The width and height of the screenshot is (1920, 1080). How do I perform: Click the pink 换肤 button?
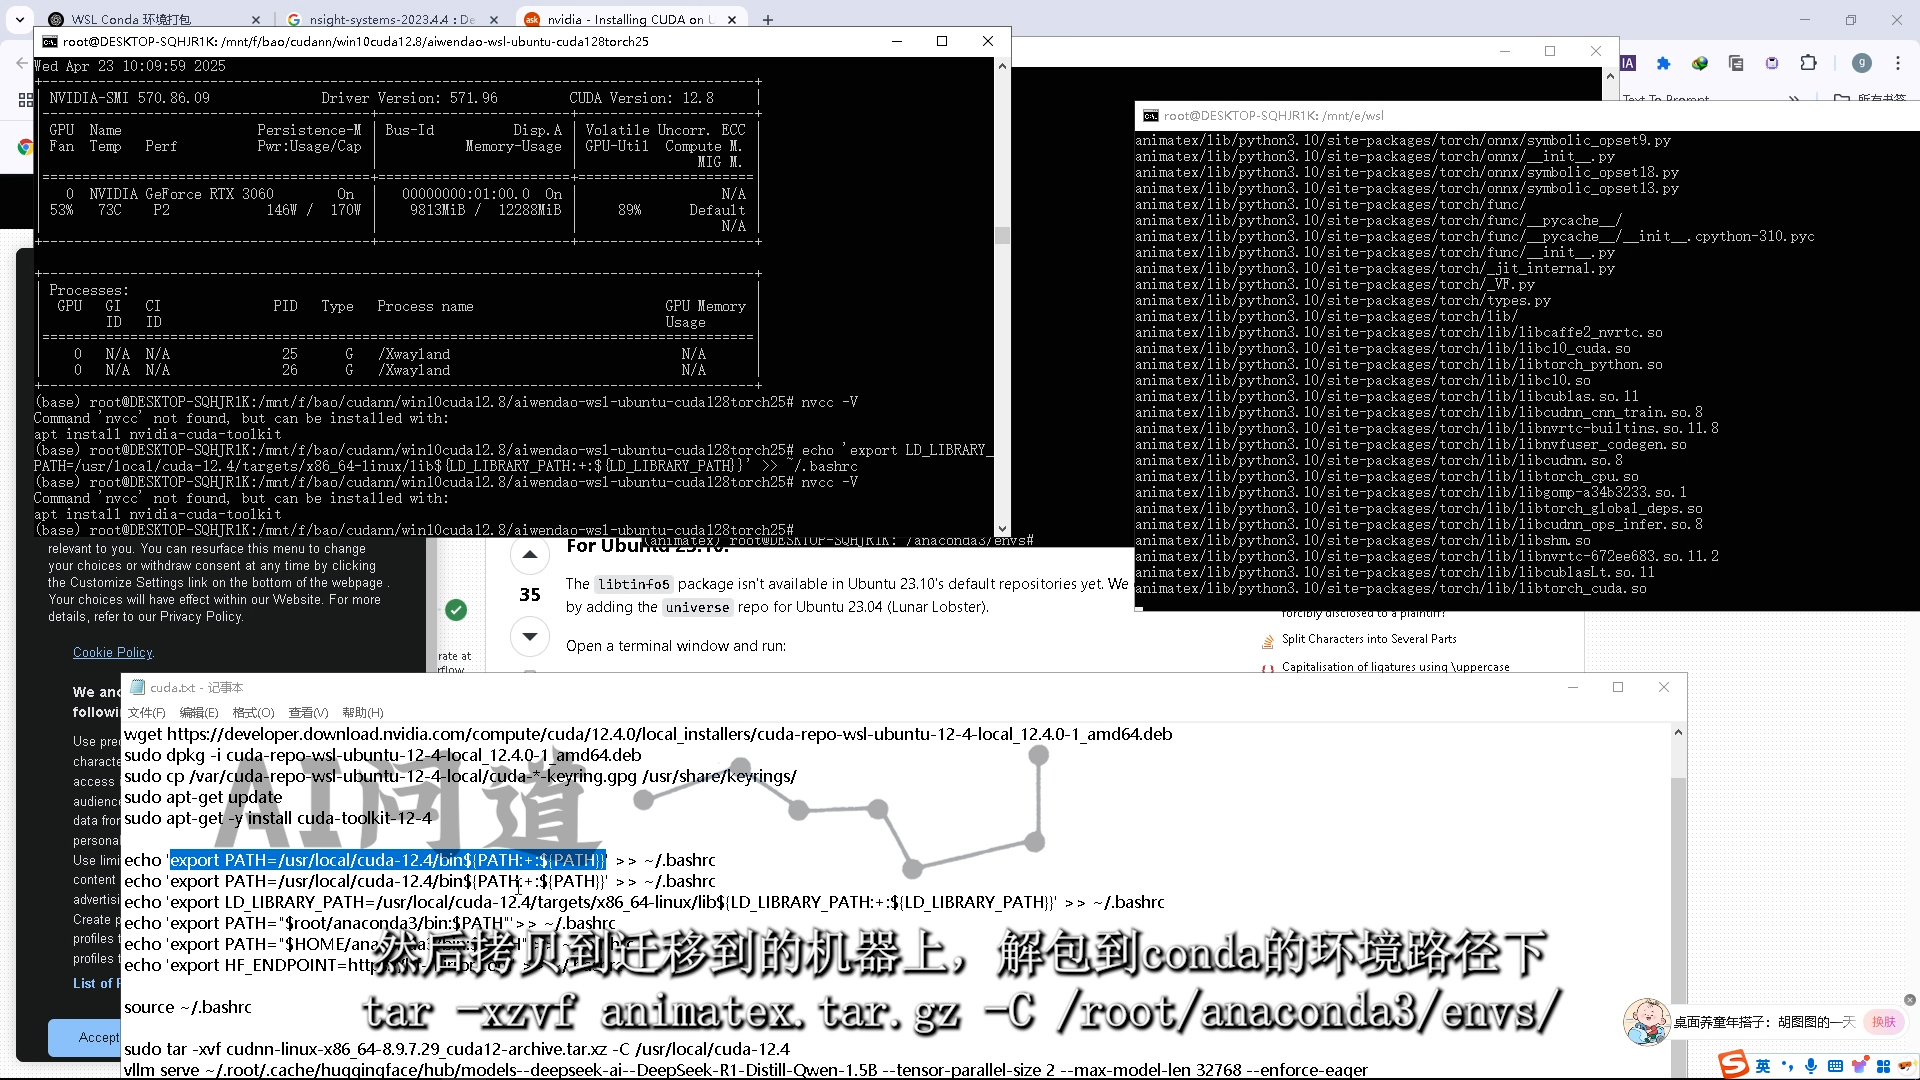click(x=1883, y=1022)
